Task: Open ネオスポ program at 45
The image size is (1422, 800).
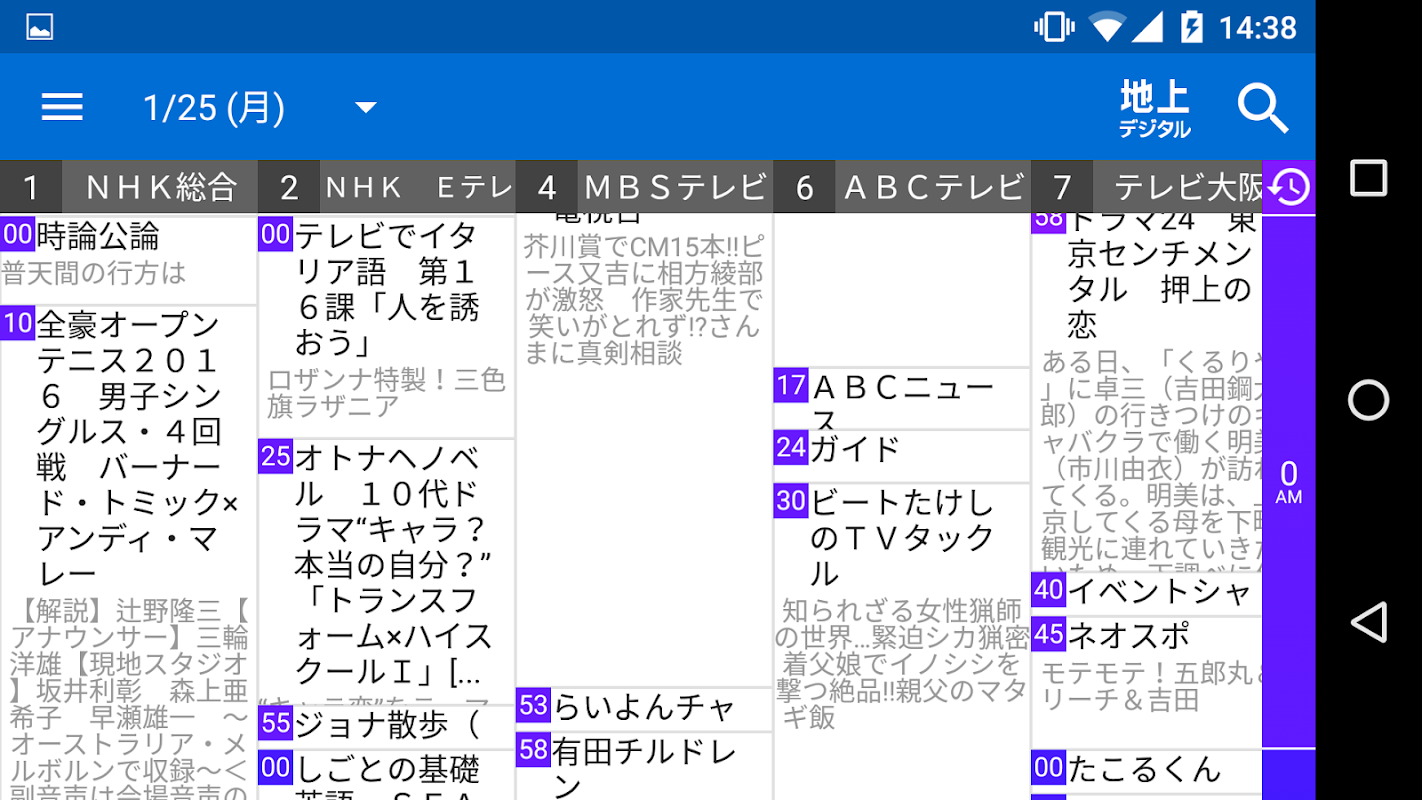Action: 1146,681
